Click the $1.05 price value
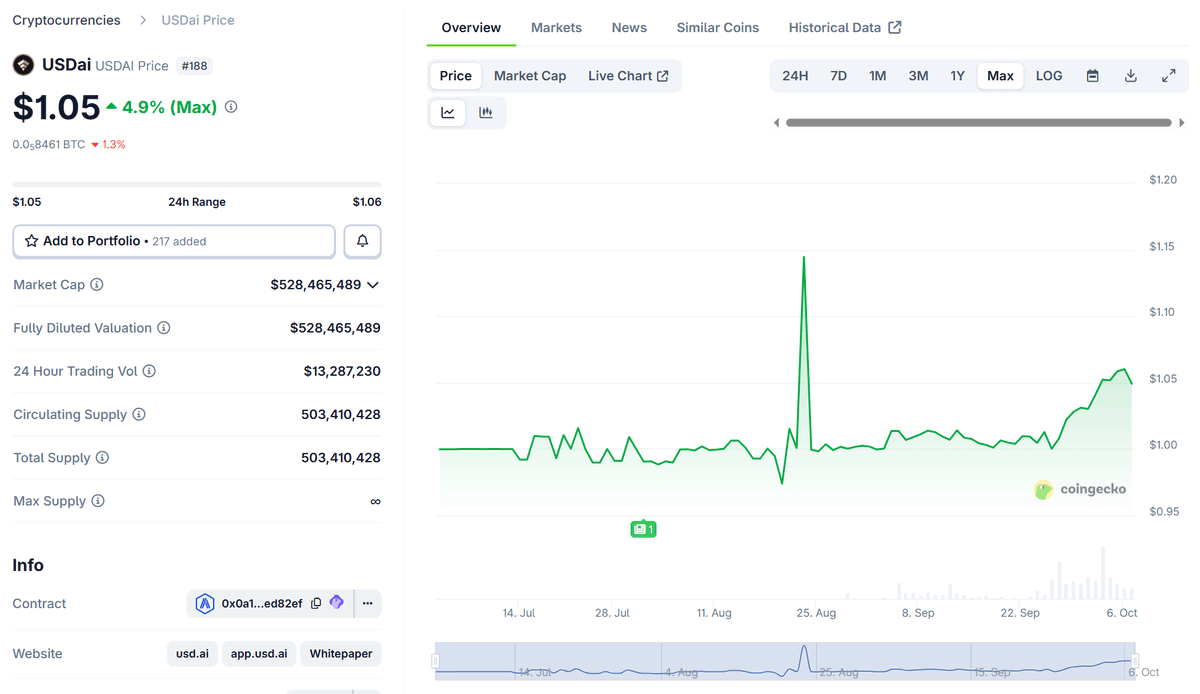The image size is (1200, 694). pos(56,107)
